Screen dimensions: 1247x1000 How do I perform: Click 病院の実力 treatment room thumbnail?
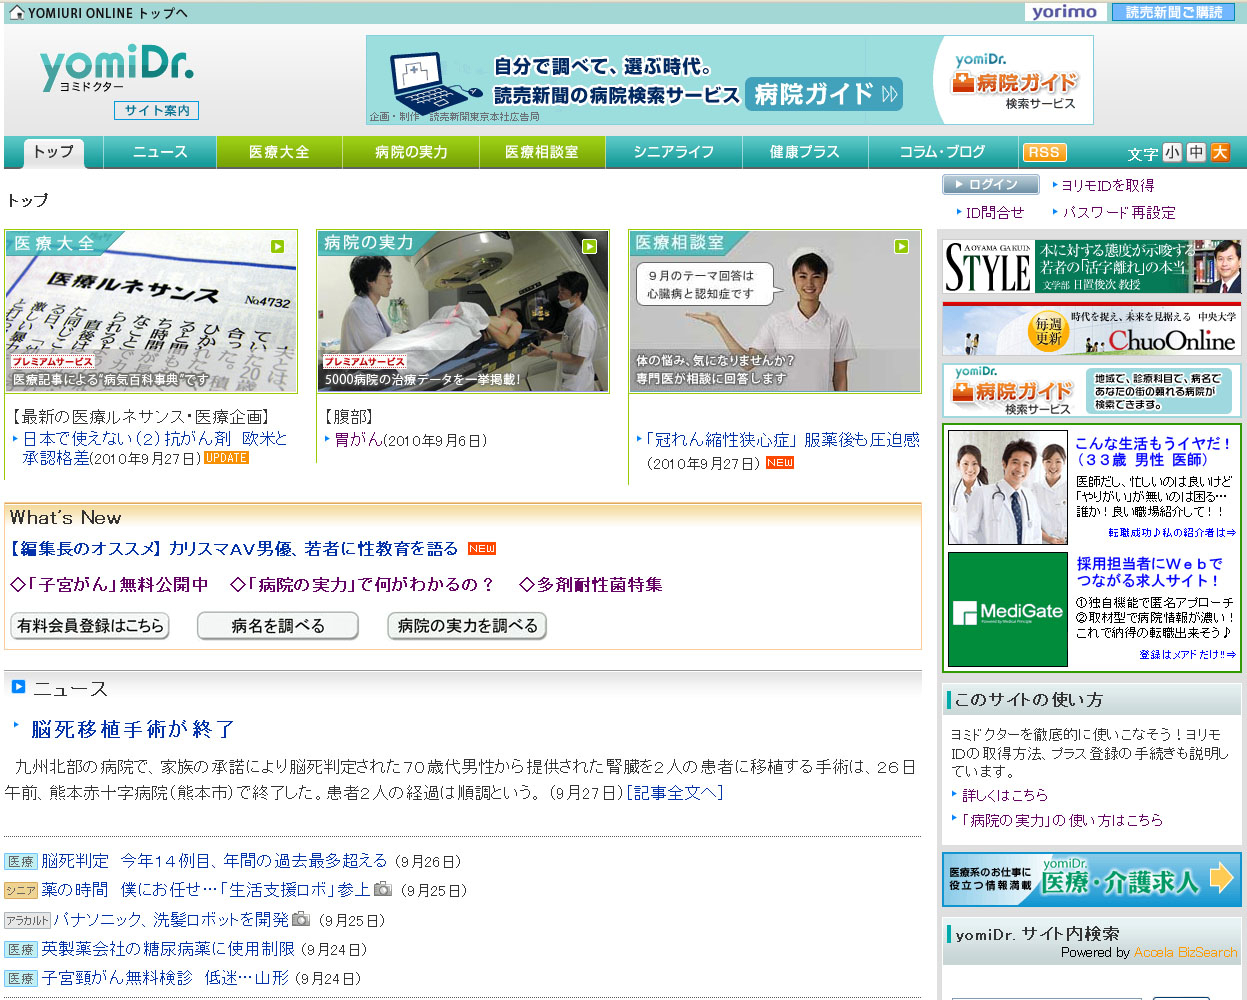click(x=463, y=312)
